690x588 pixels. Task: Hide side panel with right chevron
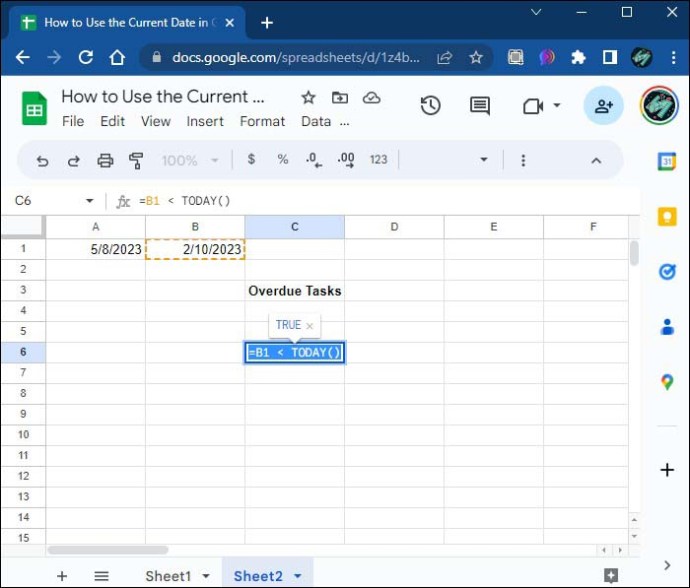[x=667, y=565]
